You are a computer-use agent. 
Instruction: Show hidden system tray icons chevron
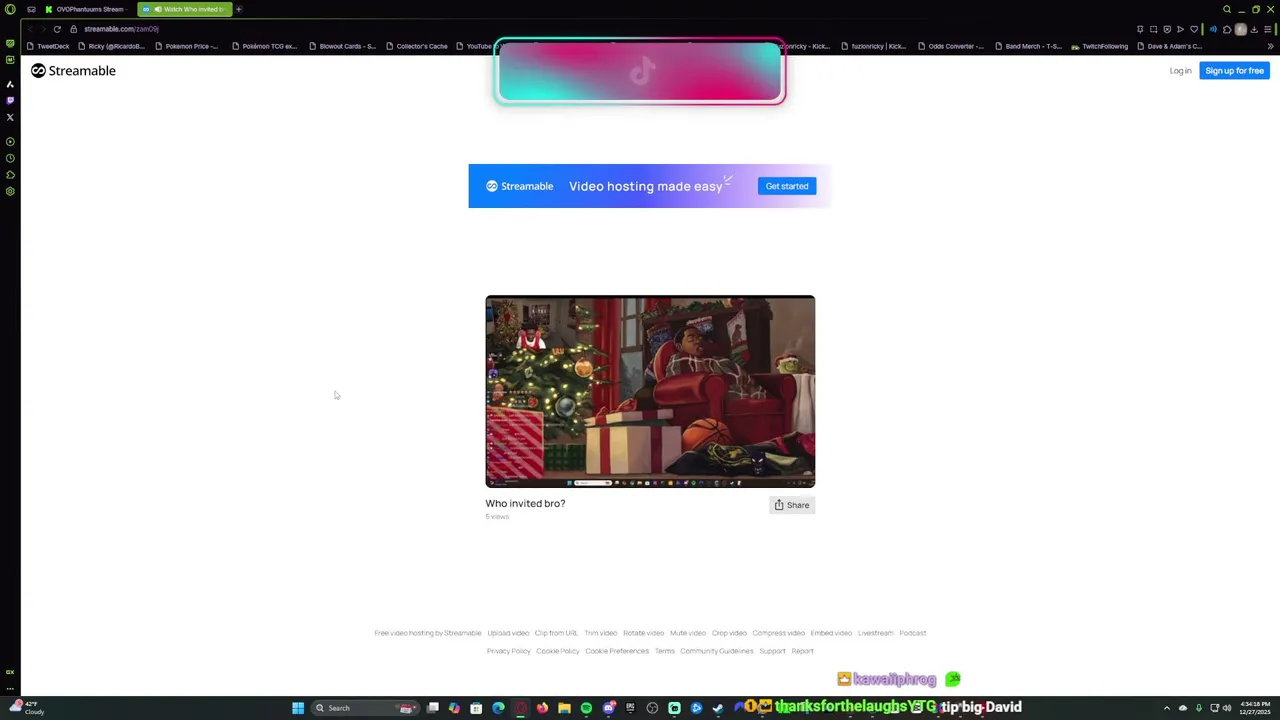[x=1166, y=708]
